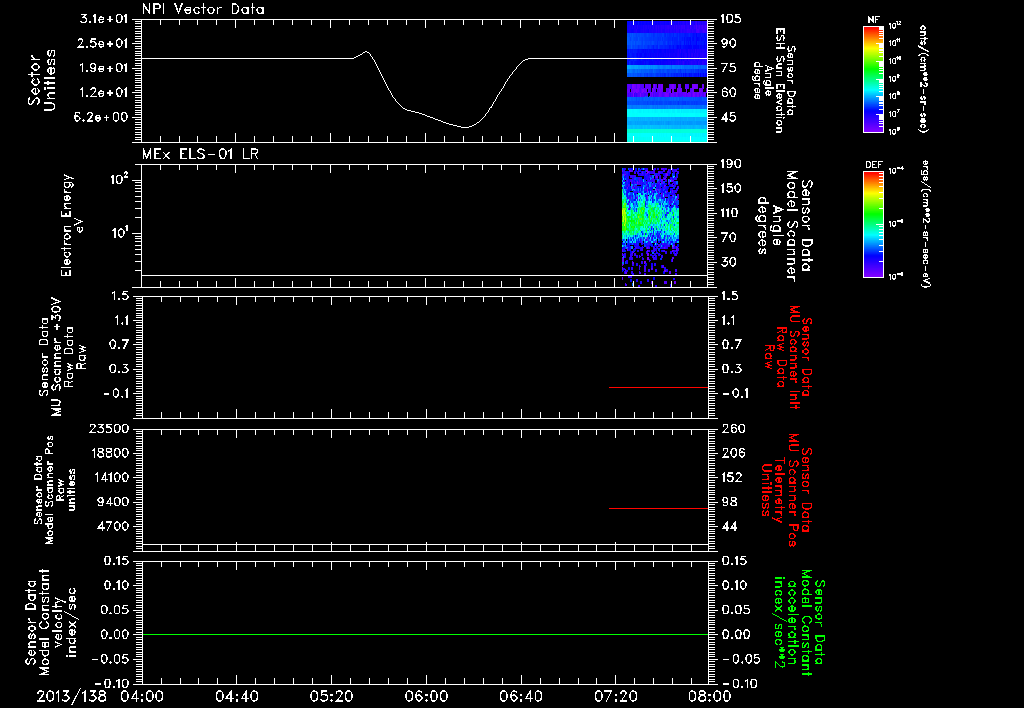Click the "23500" scanner position tick
The image size is (1024, 708).
tap(109, 429)
